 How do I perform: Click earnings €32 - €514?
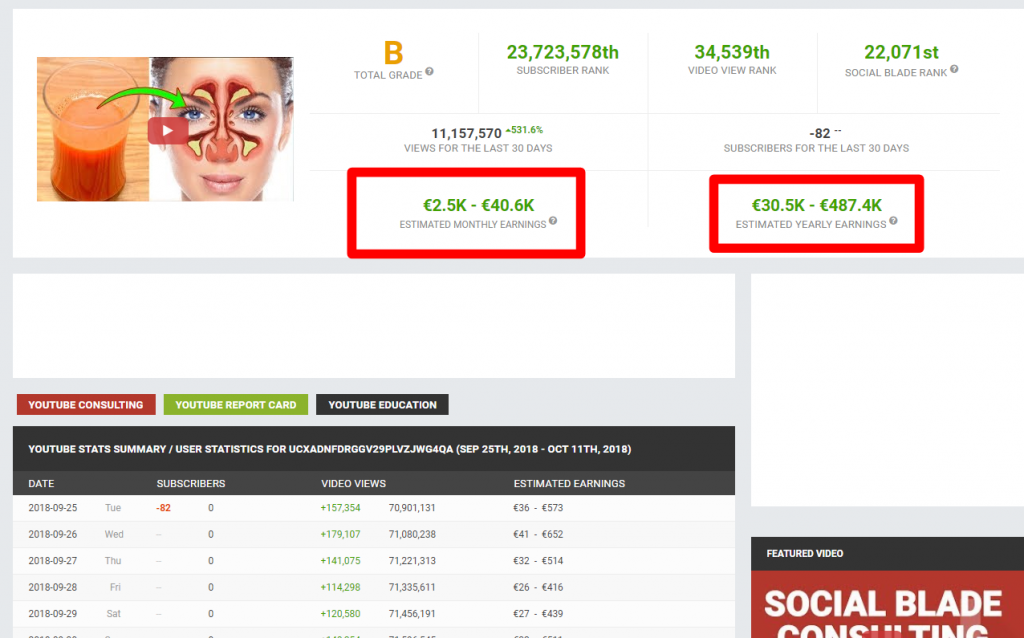538,560
